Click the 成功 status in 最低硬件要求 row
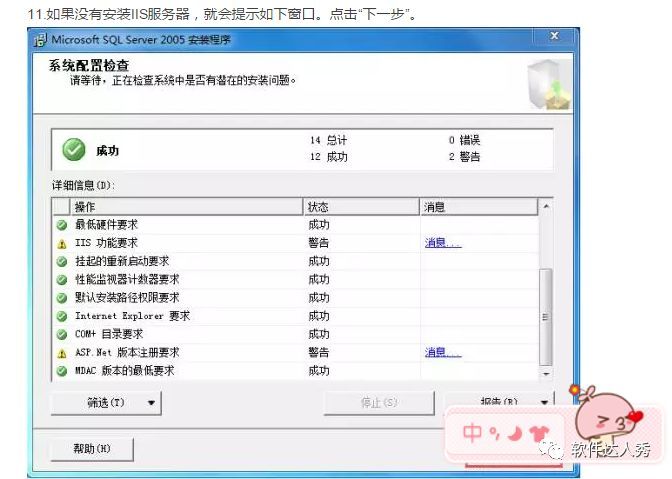The height and width of the screenshot is (479, 672). pos(318,225)
